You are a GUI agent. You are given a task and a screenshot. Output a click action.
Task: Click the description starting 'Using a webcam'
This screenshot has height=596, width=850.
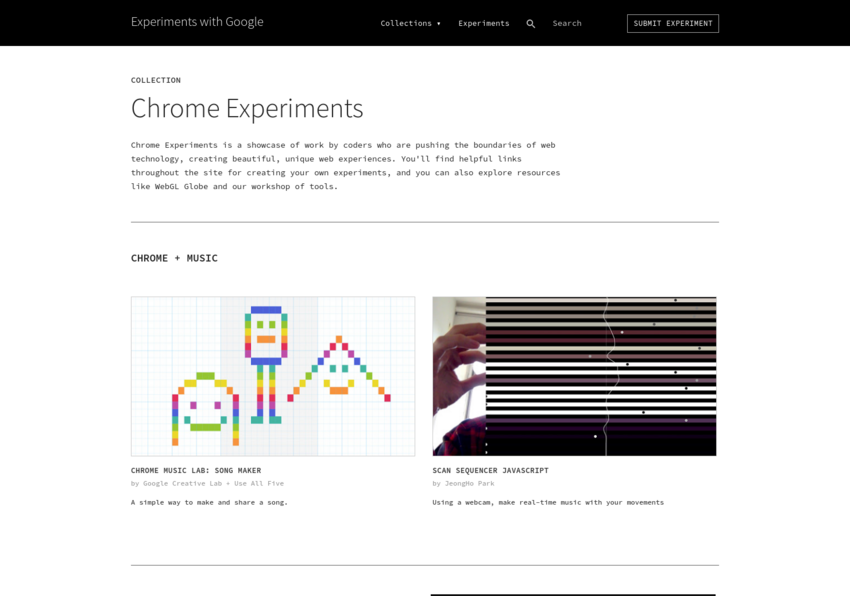(548, 502)
